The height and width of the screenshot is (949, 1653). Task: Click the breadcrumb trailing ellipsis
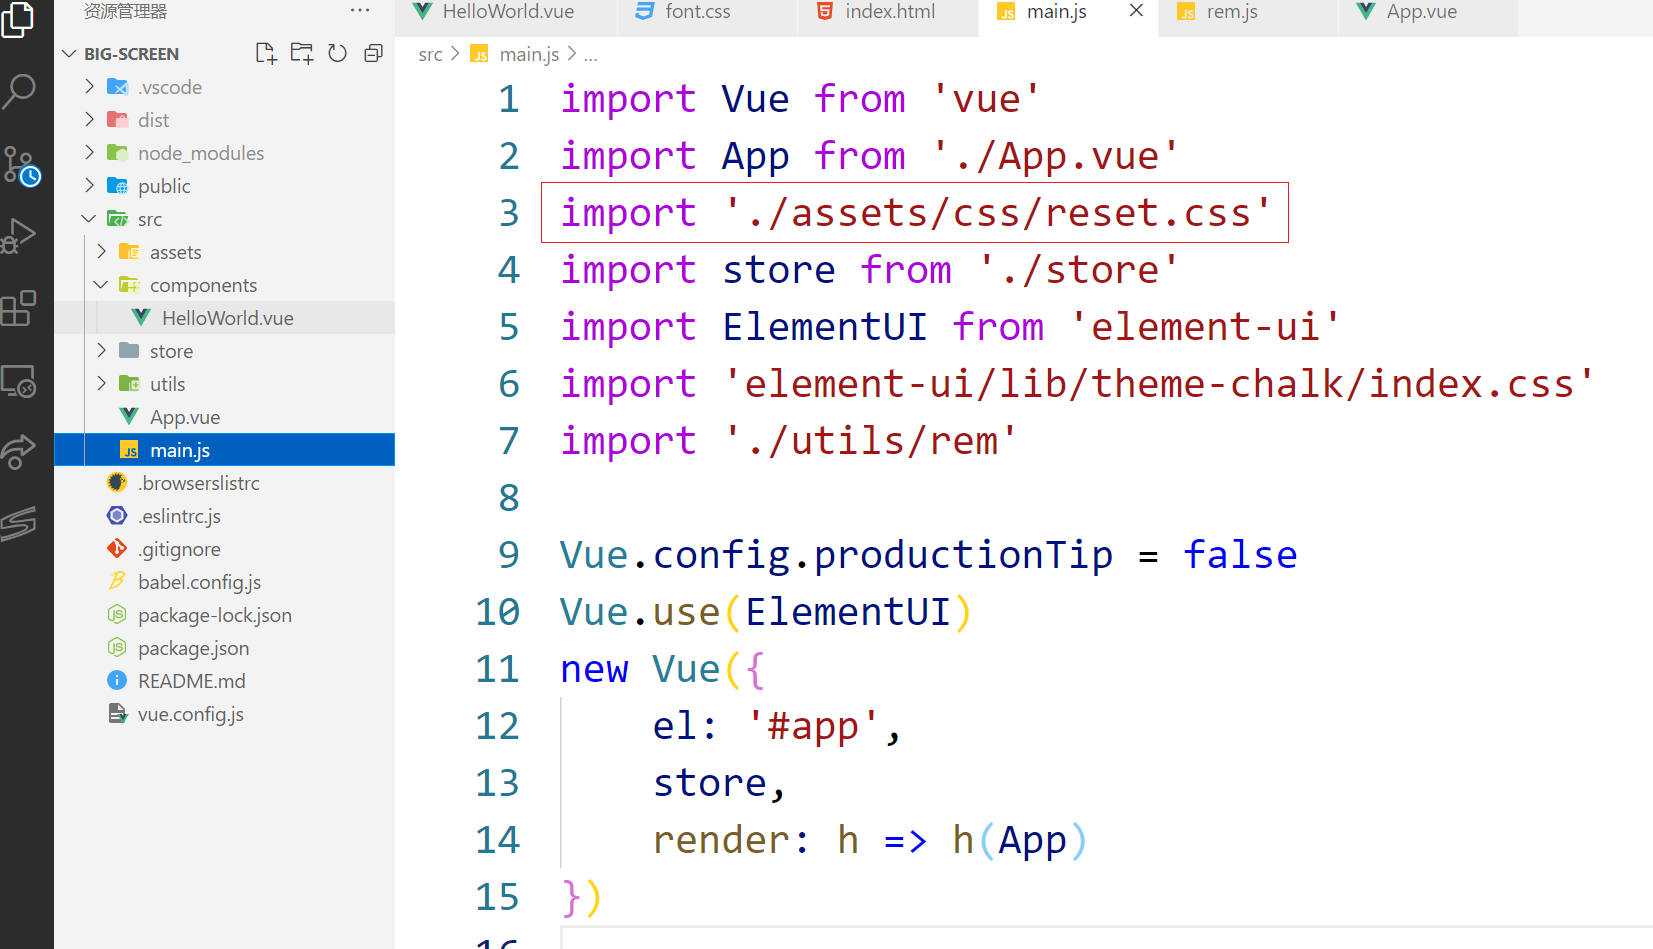590,55
